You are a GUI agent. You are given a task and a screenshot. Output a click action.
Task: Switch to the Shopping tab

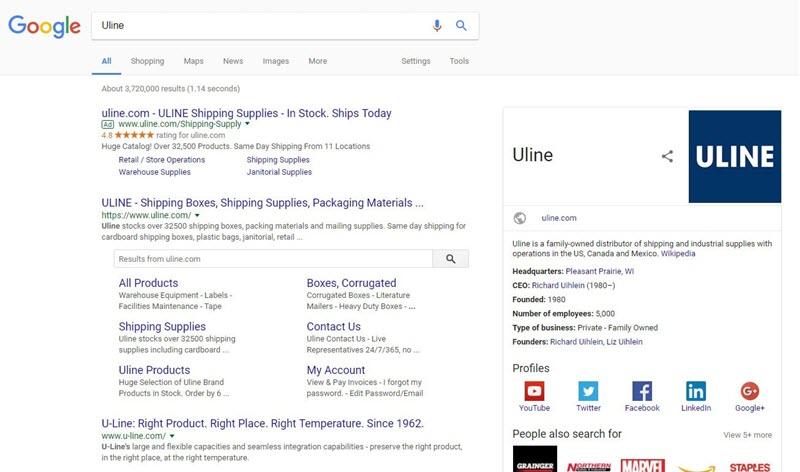[147, 61]
